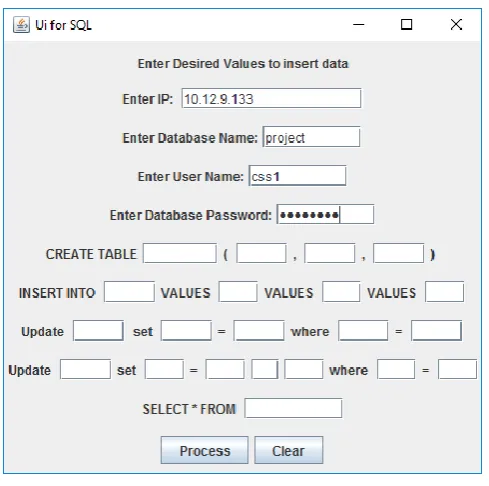The width and height of the screenshot is (489, 486).
Task: Focus the first Update row table field
Action: 98,331
